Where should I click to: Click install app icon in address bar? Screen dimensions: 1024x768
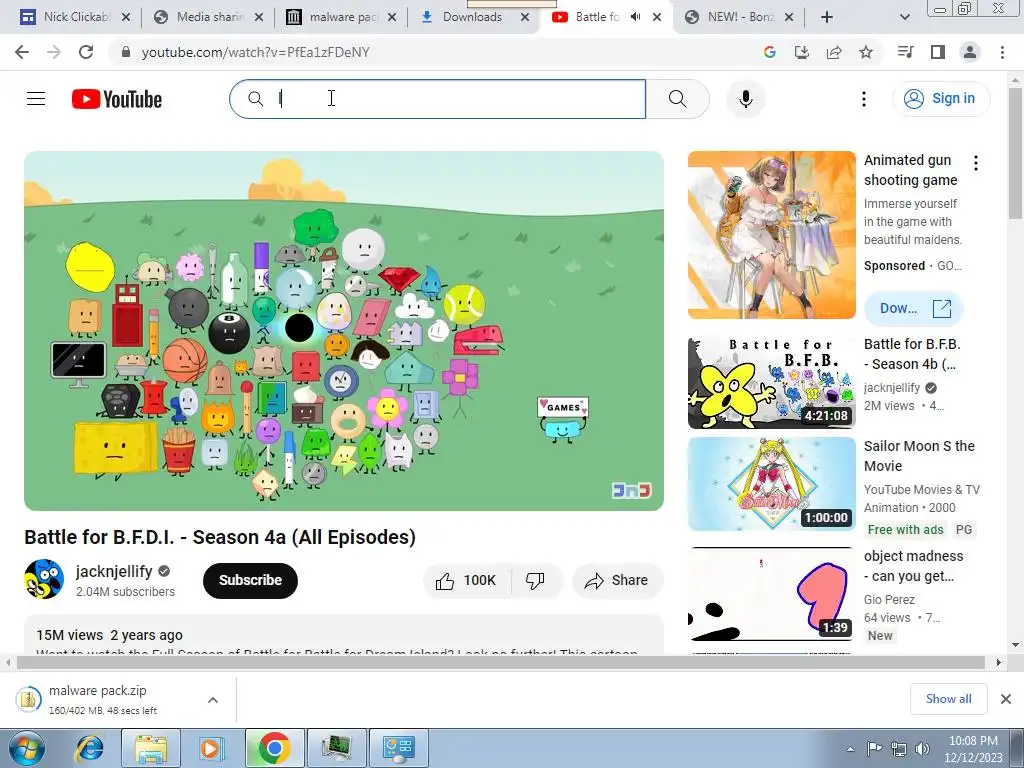click(x=801, y=52)
